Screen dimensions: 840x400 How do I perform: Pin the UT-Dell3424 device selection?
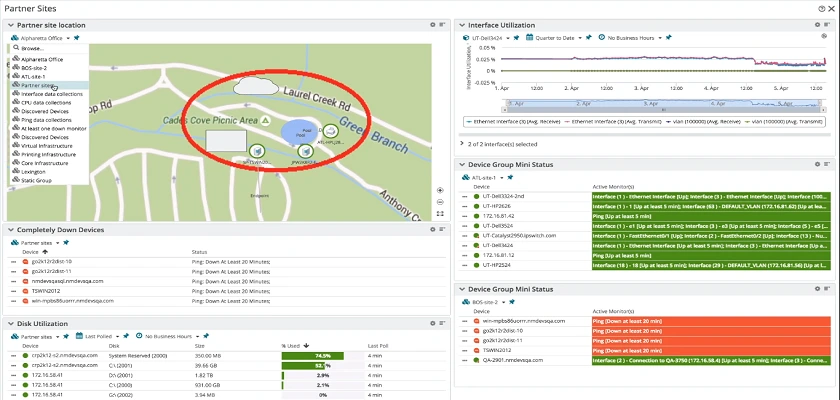click(x=516, y=38)
